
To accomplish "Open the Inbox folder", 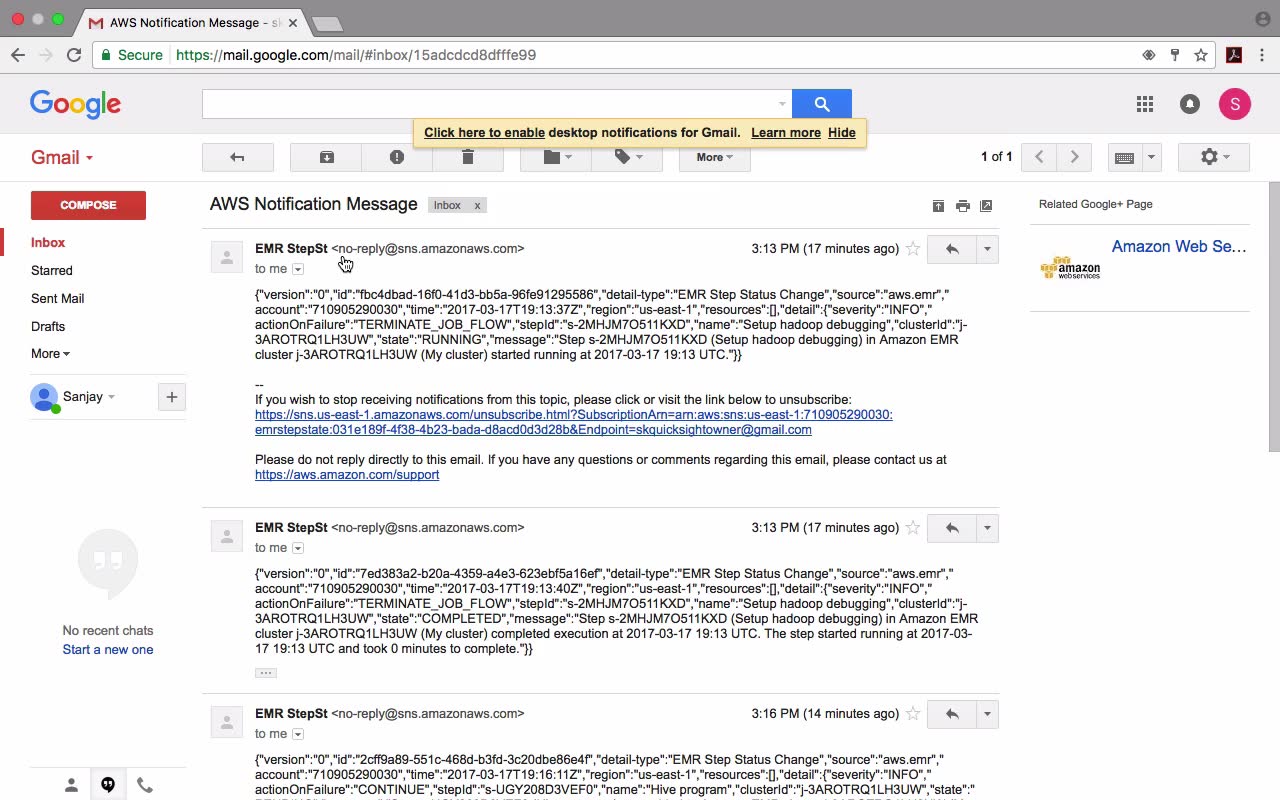I will (48, 242).
